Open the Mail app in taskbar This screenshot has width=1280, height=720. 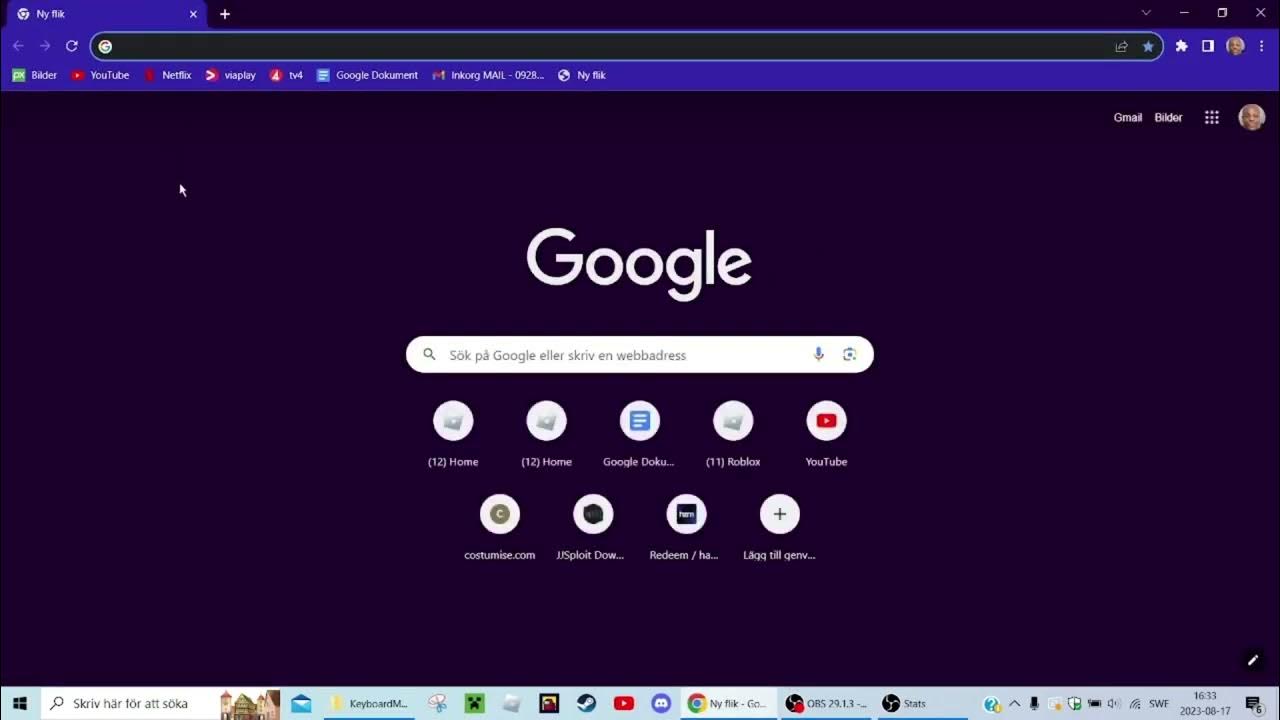[301, 703]
